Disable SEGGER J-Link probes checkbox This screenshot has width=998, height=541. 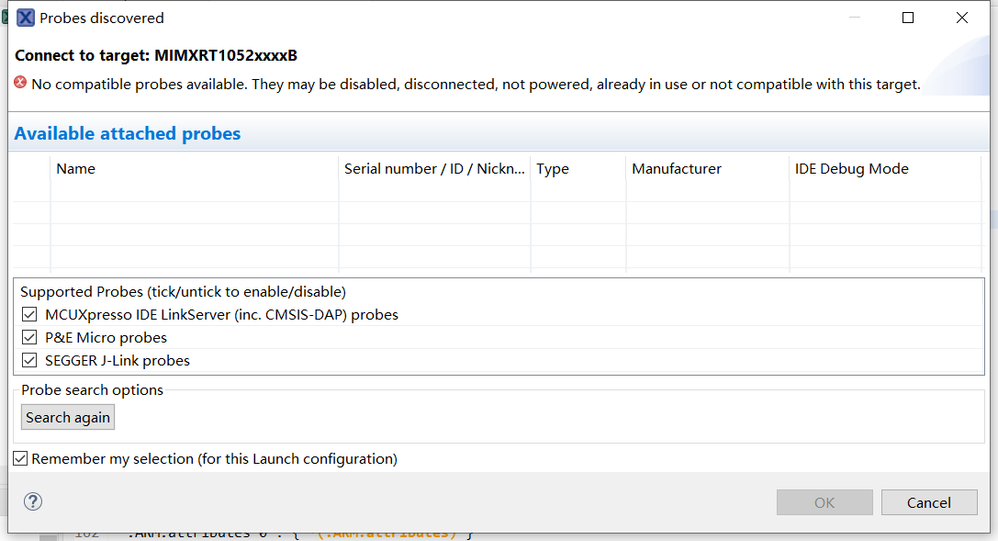(x=30, y=360)
